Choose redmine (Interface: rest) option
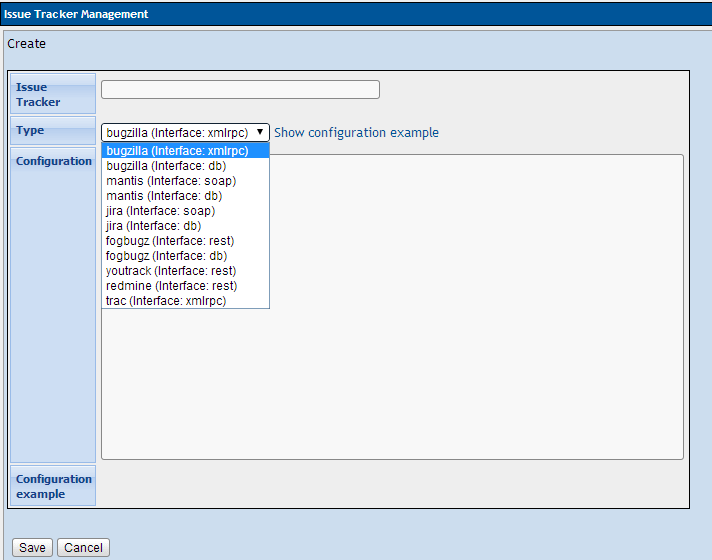712x560 pixels. click(185, 286)
